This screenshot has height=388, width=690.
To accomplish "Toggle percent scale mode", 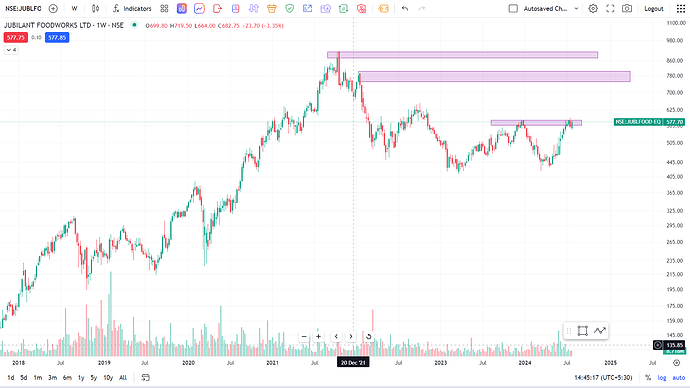I will click(x=648, y=377).
